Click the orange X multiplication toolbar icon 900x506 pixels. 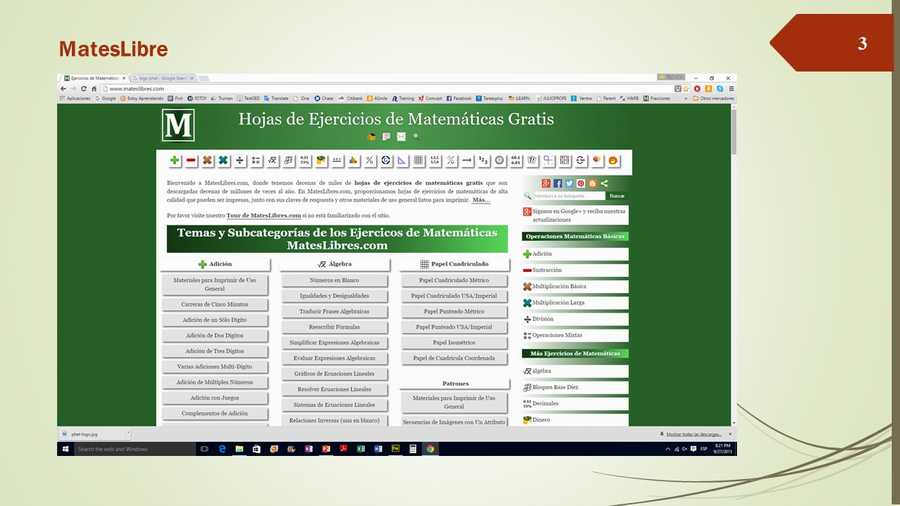(207, 161)
